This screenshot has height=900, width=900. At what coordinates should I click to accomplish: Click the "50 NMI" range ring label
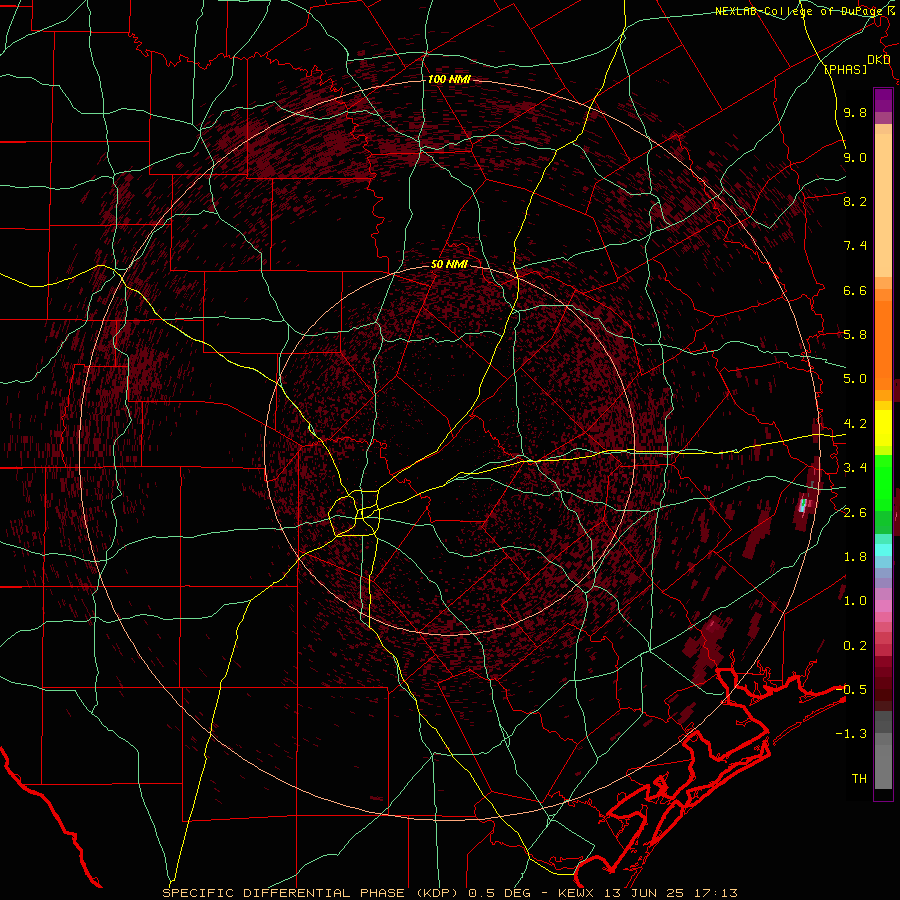[449, 264]
